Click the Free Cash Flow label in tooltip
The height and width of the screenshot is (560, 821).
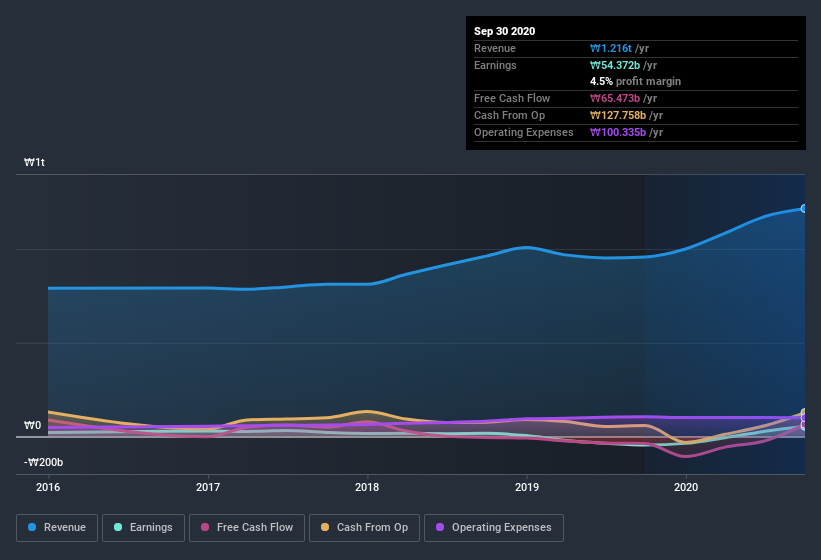click(x=512, y=98)
